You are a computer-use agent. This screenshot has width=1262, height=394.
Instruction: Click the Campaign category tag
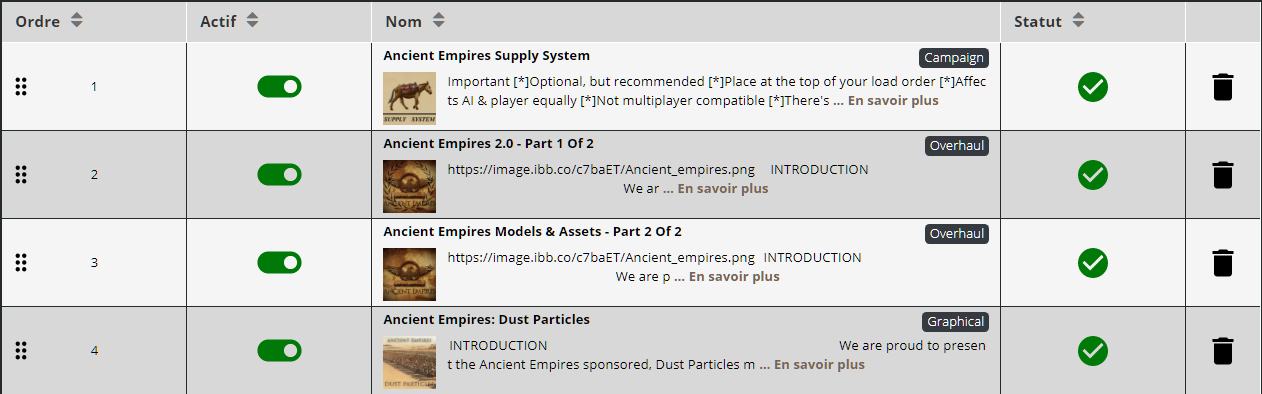tap(954, 58)
